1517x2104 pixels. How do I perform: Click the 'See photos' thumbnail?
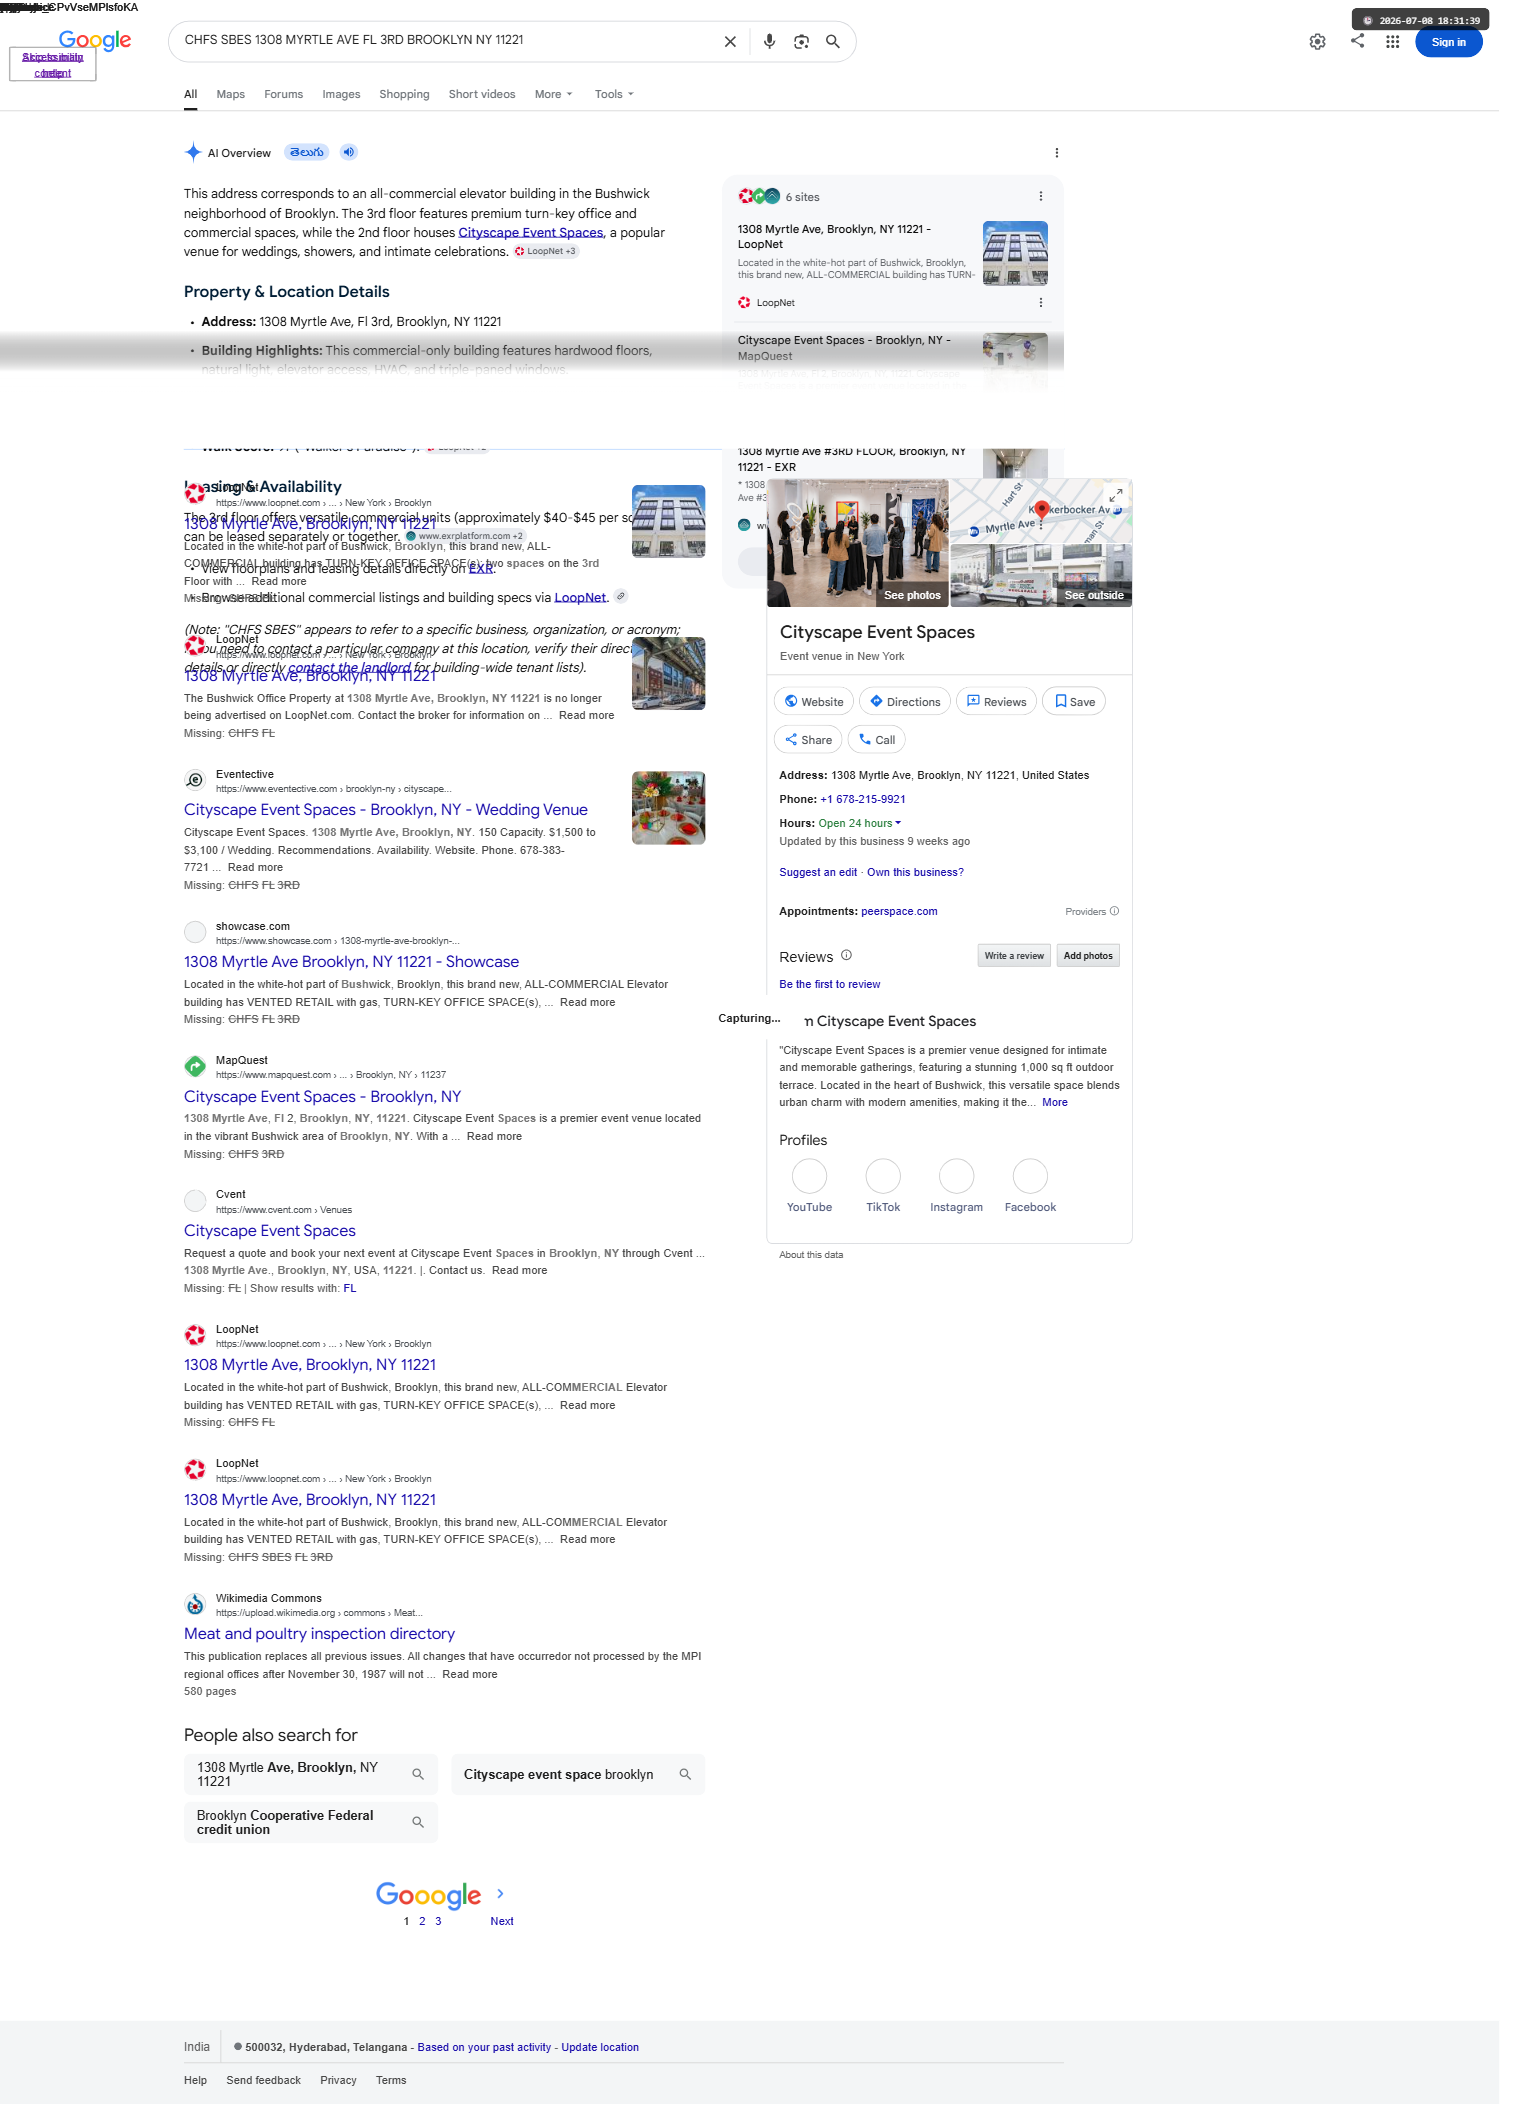click(858, 543)
